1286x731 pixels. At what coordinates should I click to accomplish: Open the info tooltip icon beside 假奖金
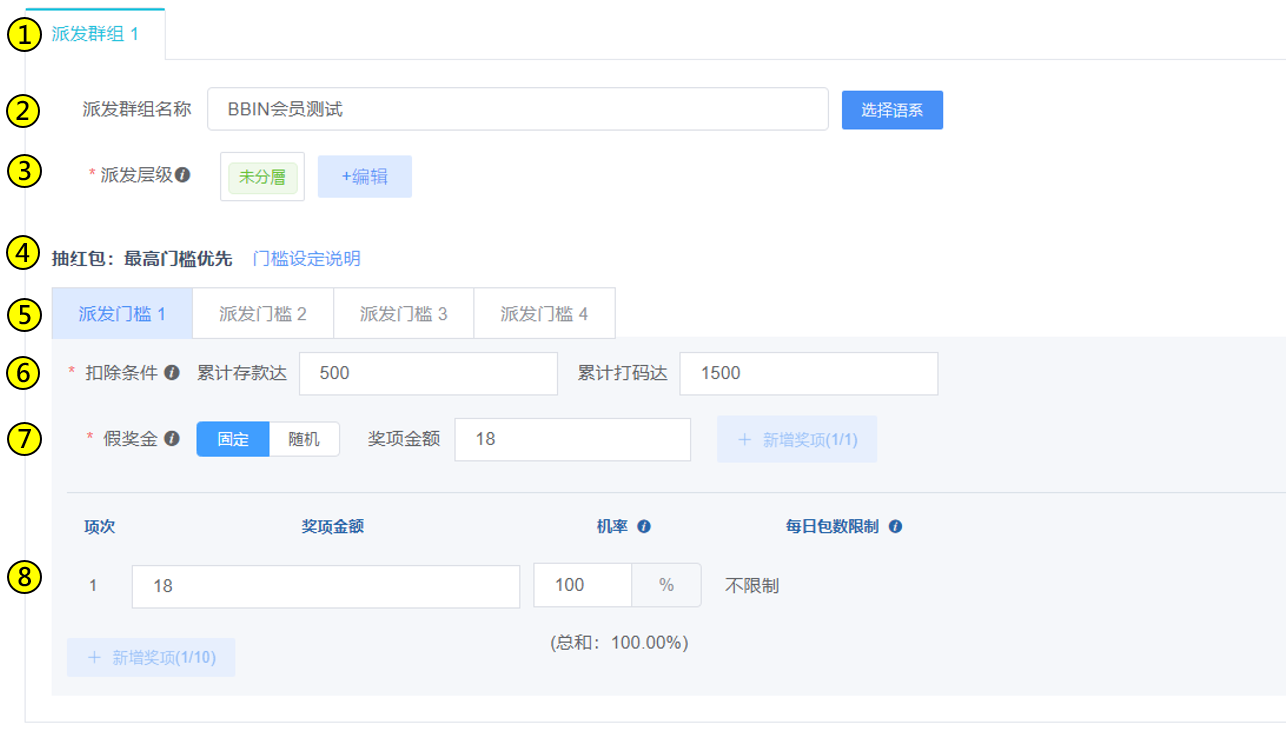pos(172,438)
